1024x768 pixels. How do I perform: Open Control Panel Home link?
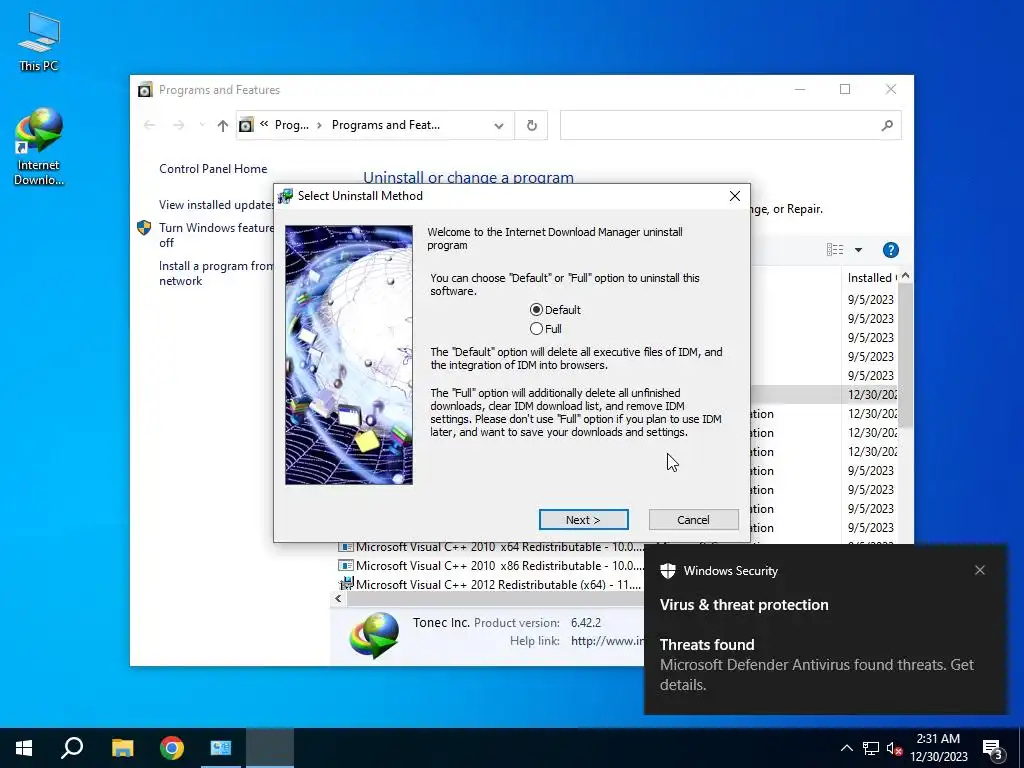click(213, 169)
